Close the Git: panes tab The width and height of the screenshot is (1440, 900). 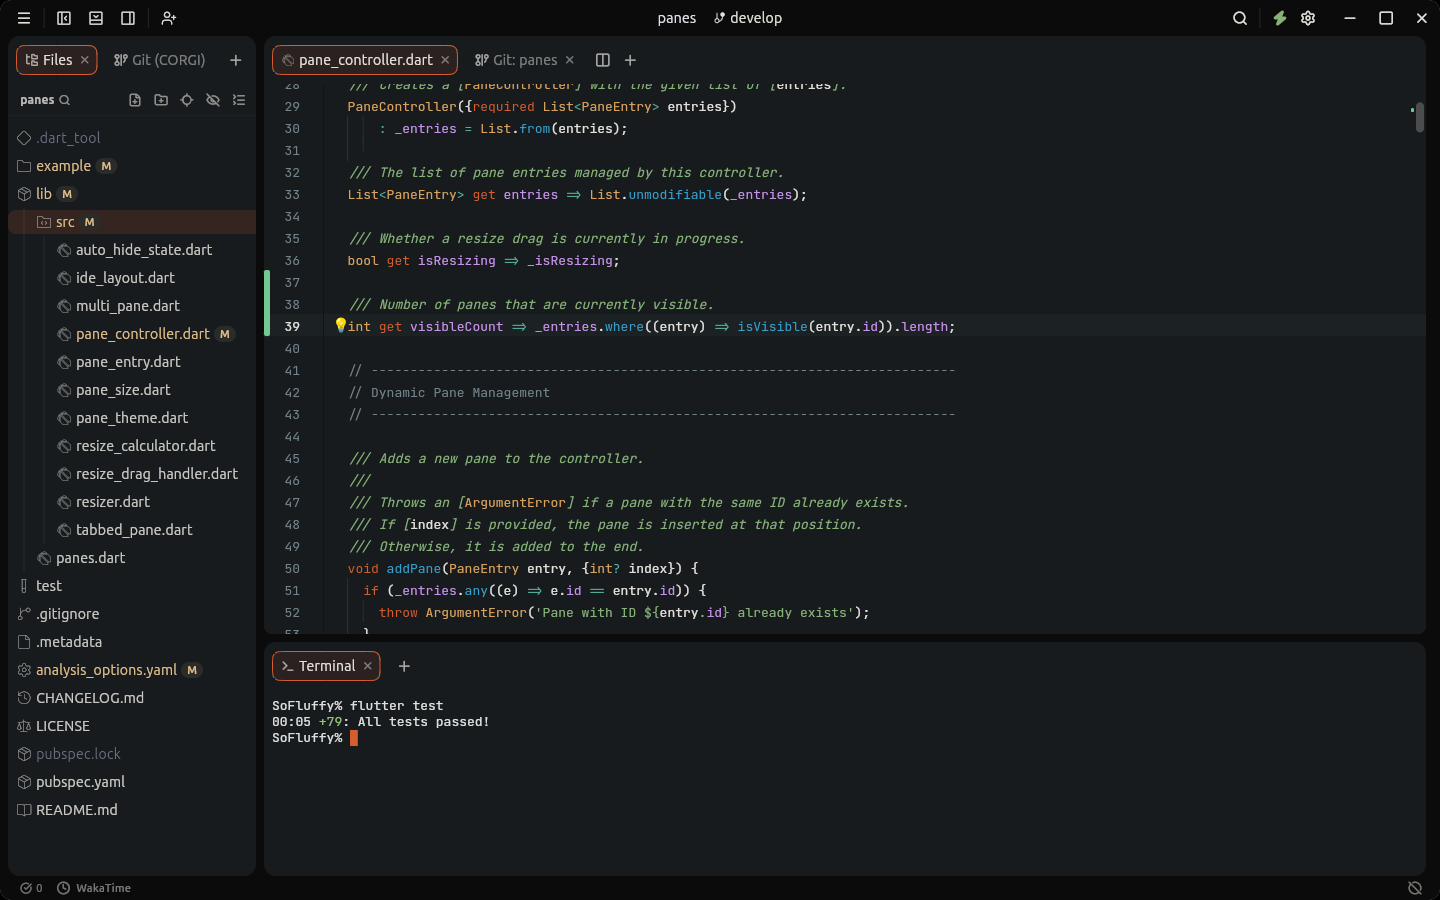[570, 60]
